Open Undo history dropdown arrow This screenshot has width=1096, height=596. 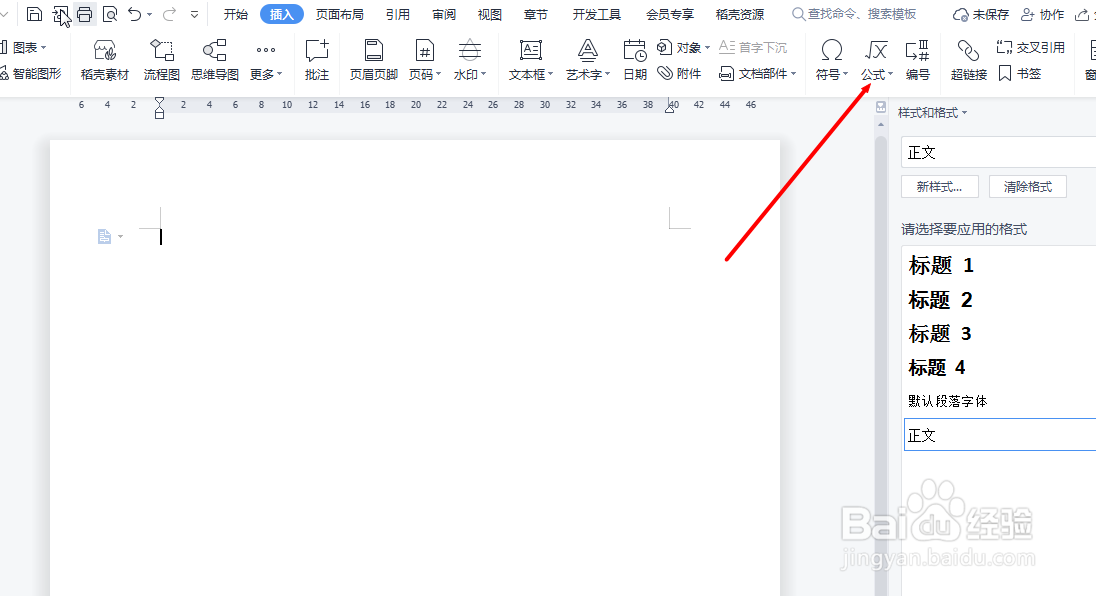click(149, 15)
